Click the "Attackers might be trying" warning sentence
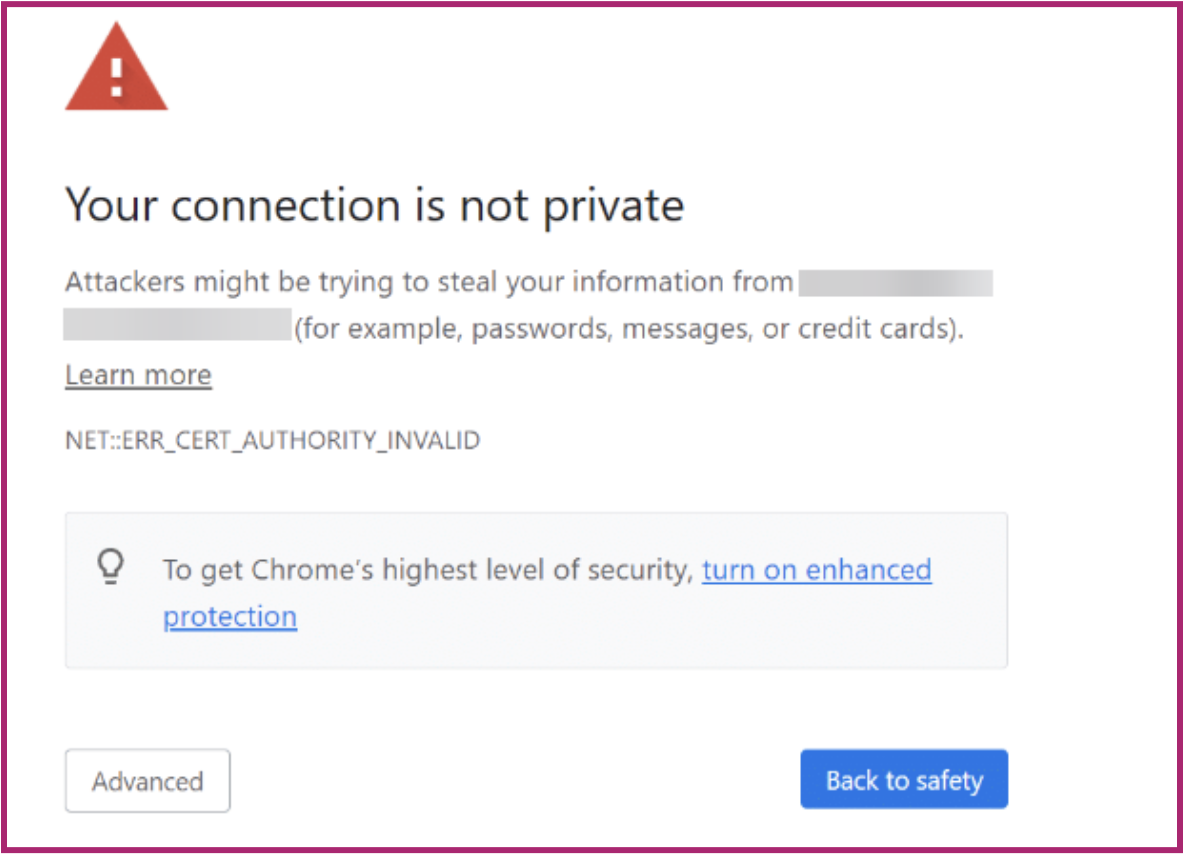1188x854 pixels. point(429,283)
